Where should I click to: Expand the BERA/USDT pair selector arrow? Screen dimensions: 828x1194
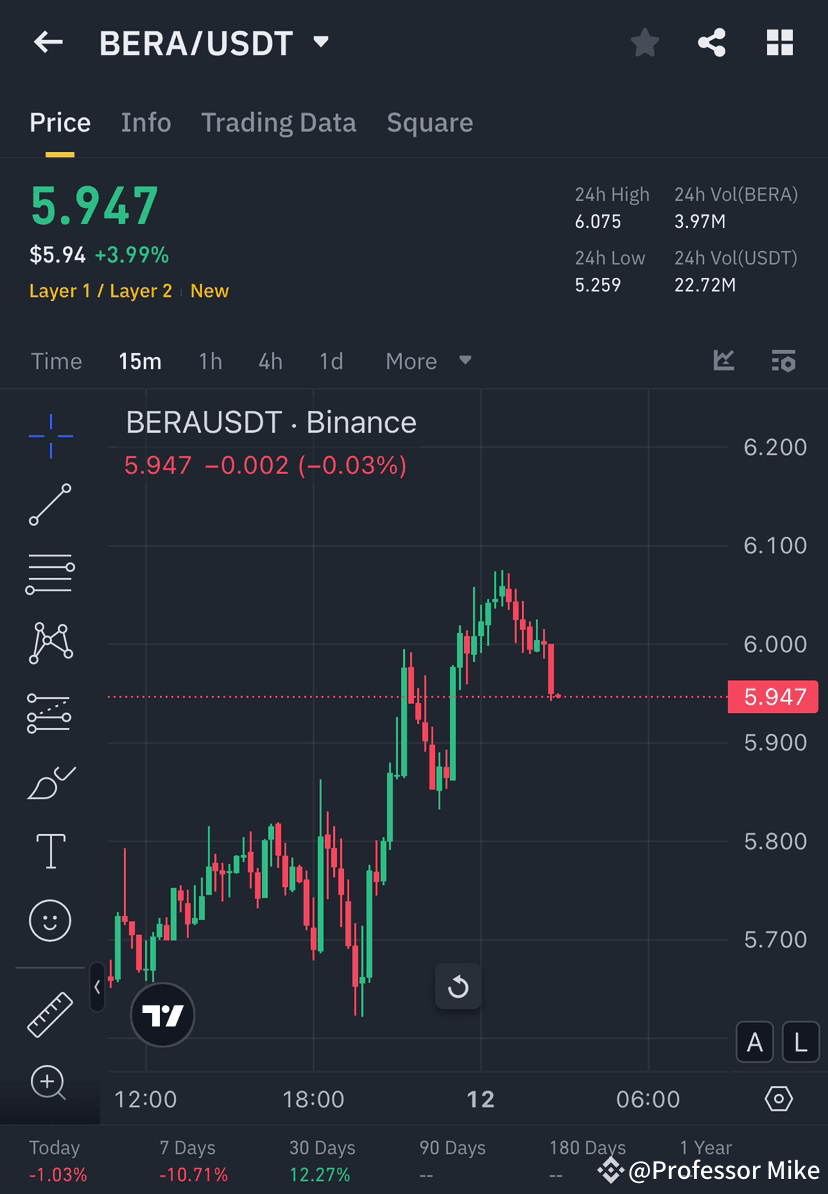[321, 42]
